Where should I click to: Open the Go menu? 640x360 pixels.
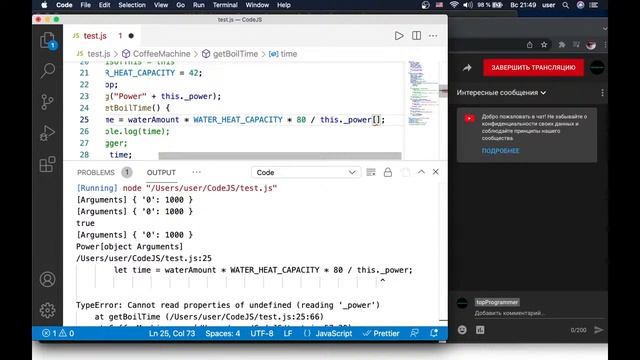coord(180,5)
